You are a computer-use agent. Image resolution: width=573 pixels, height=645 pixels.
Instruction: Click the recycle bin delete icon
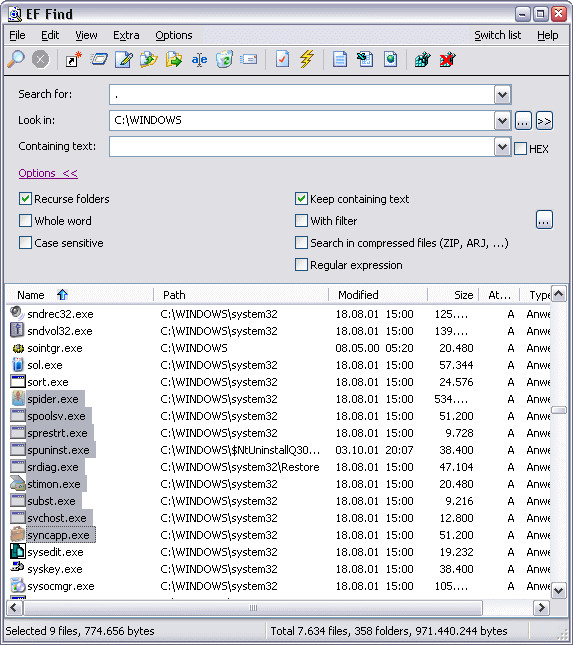point(224,60)
